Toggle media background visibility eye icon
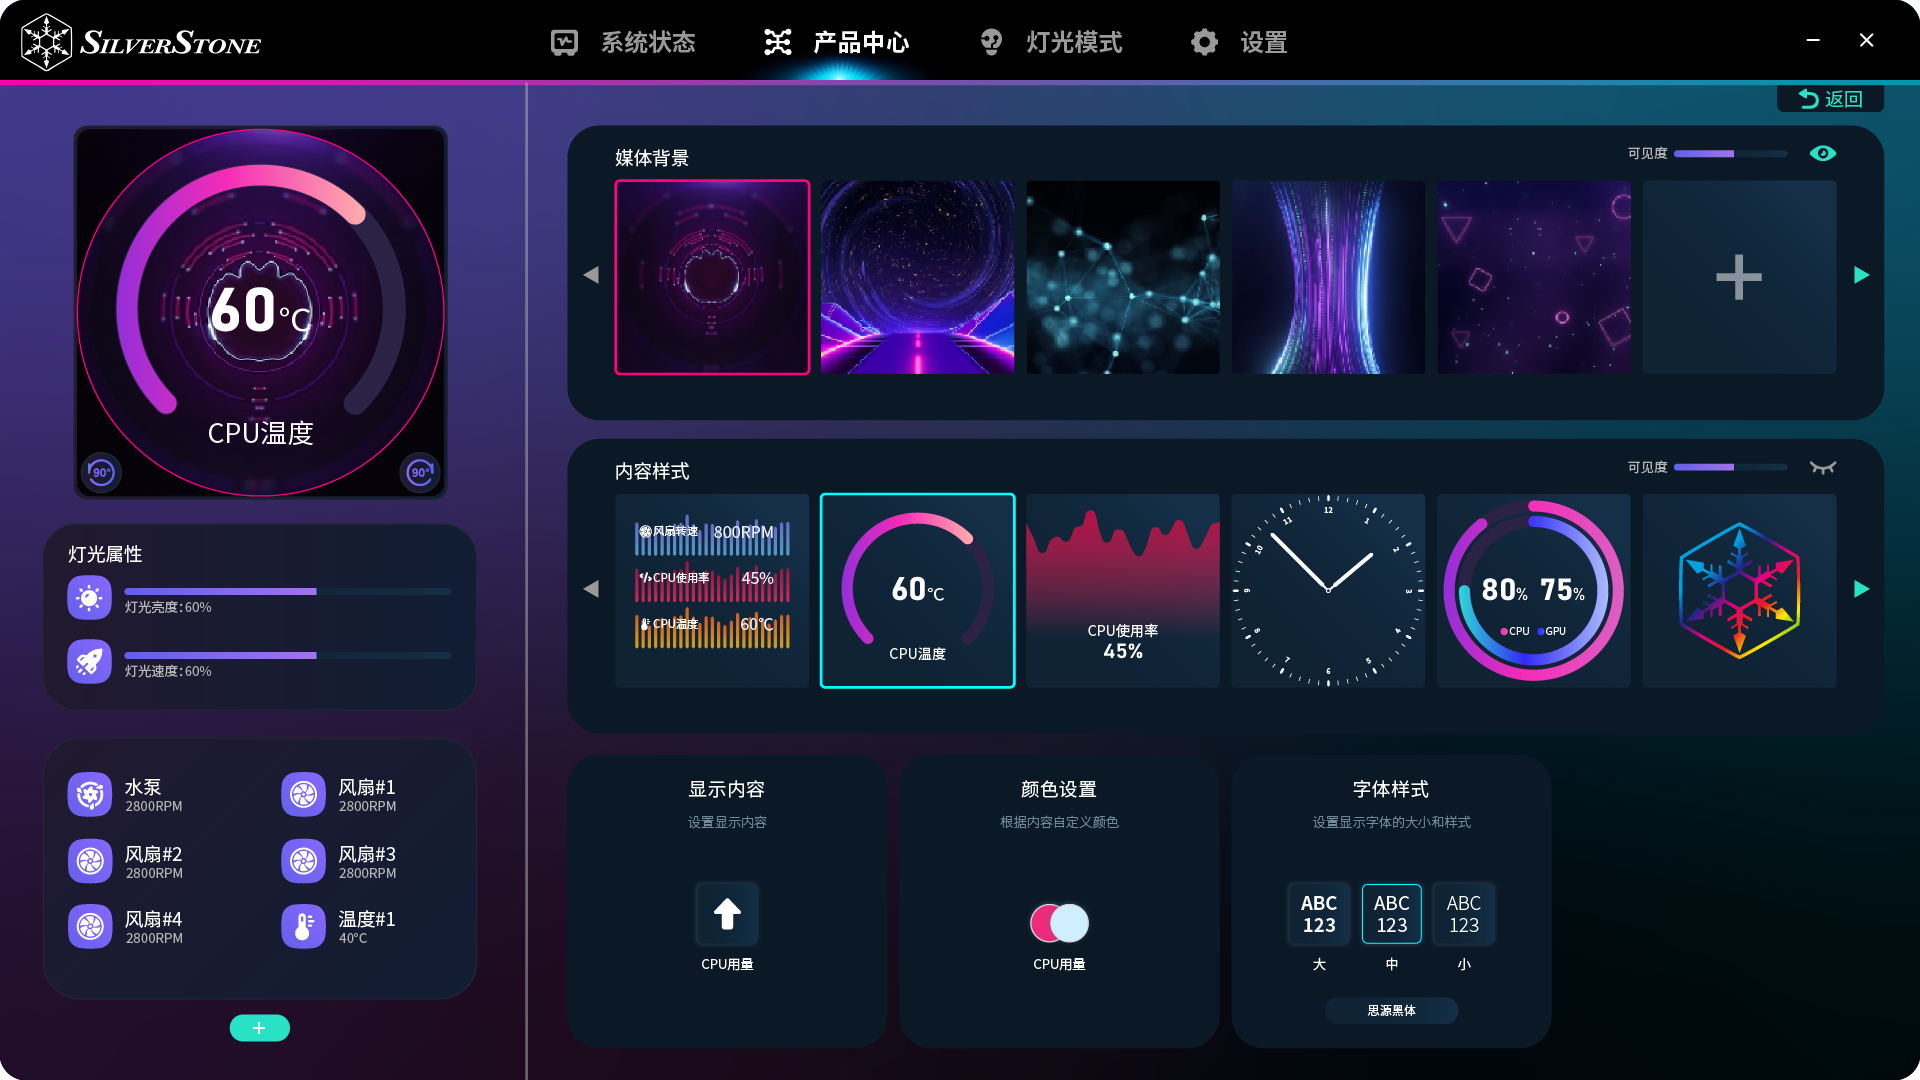 click(x=1822, y=153)
